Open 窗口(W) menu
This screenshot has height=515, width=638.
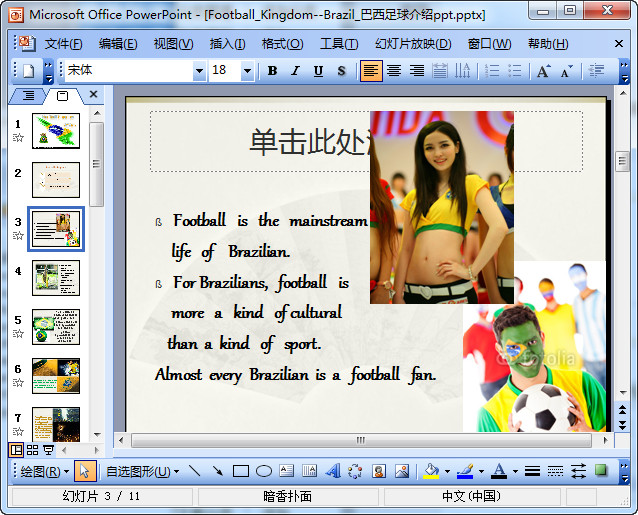tap(489, 44)
